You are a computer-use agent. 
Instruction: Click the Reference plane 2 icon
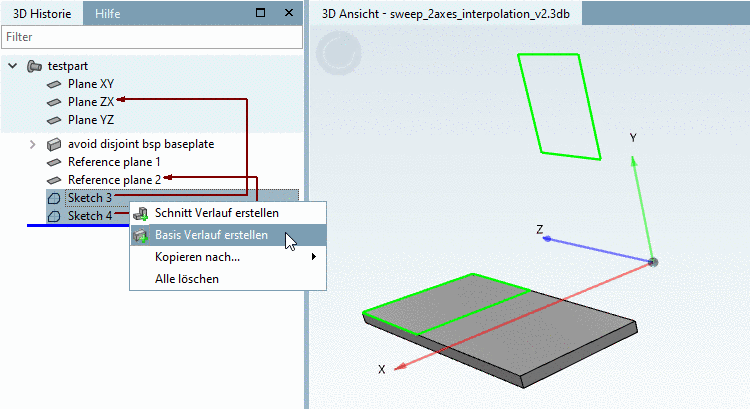pyautogui.click(x=54, y=180)
